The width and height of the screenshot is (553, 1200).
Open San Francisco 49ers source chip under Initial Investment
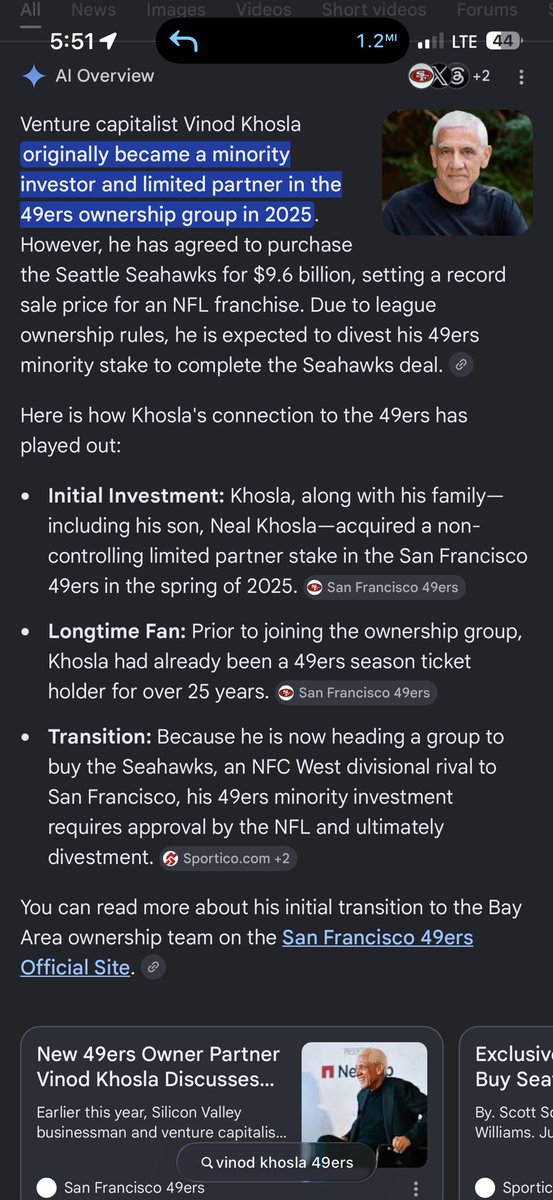(x=385, y=587)
